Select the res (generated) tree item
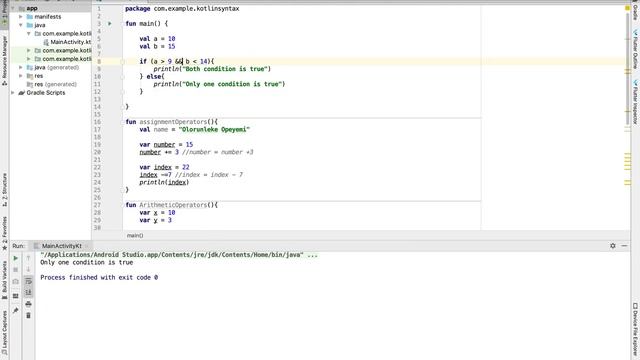The image size is (640, 360). click(51, 84)
